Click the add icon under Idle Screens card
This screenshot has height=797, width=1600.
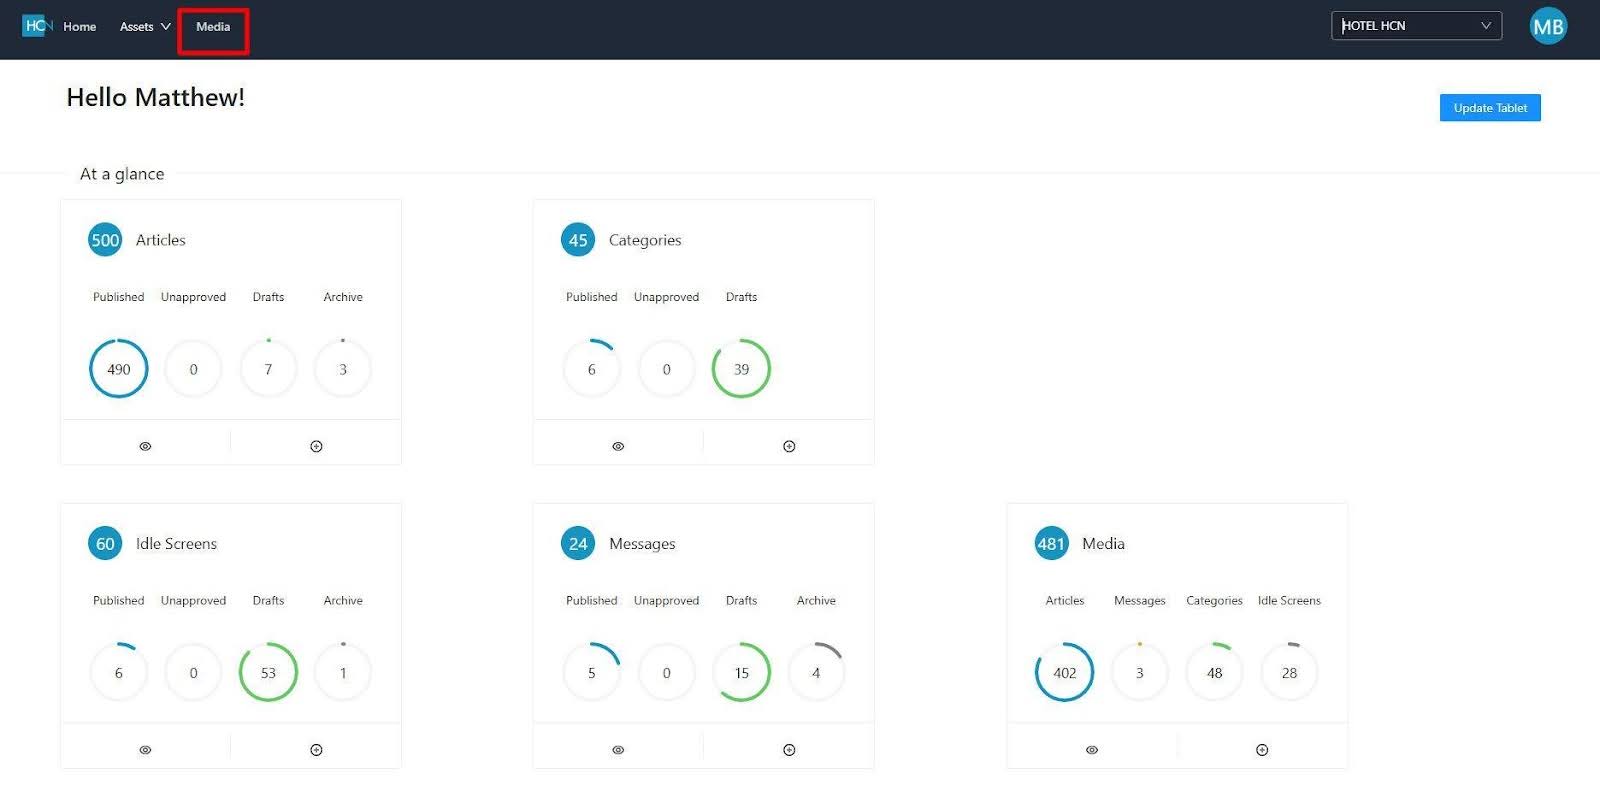[316, 750]
